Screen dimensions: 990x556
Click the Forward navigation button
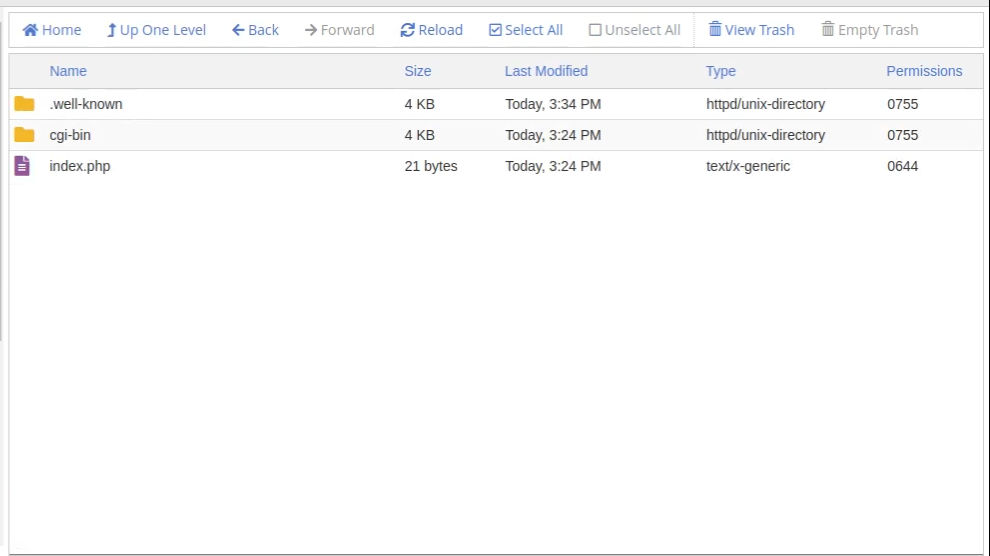point(339,30)
